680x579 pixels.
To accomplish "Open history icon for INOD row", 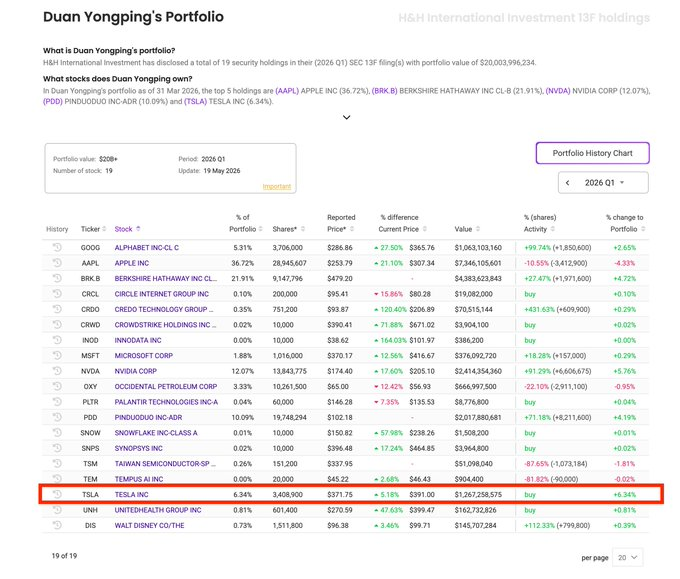I will [x=57, y=340].
